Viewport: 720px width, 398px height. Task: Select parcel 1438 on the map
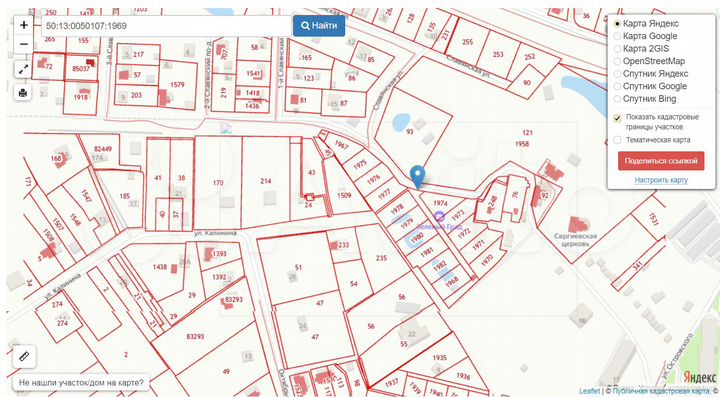click(x=160, y=267)
